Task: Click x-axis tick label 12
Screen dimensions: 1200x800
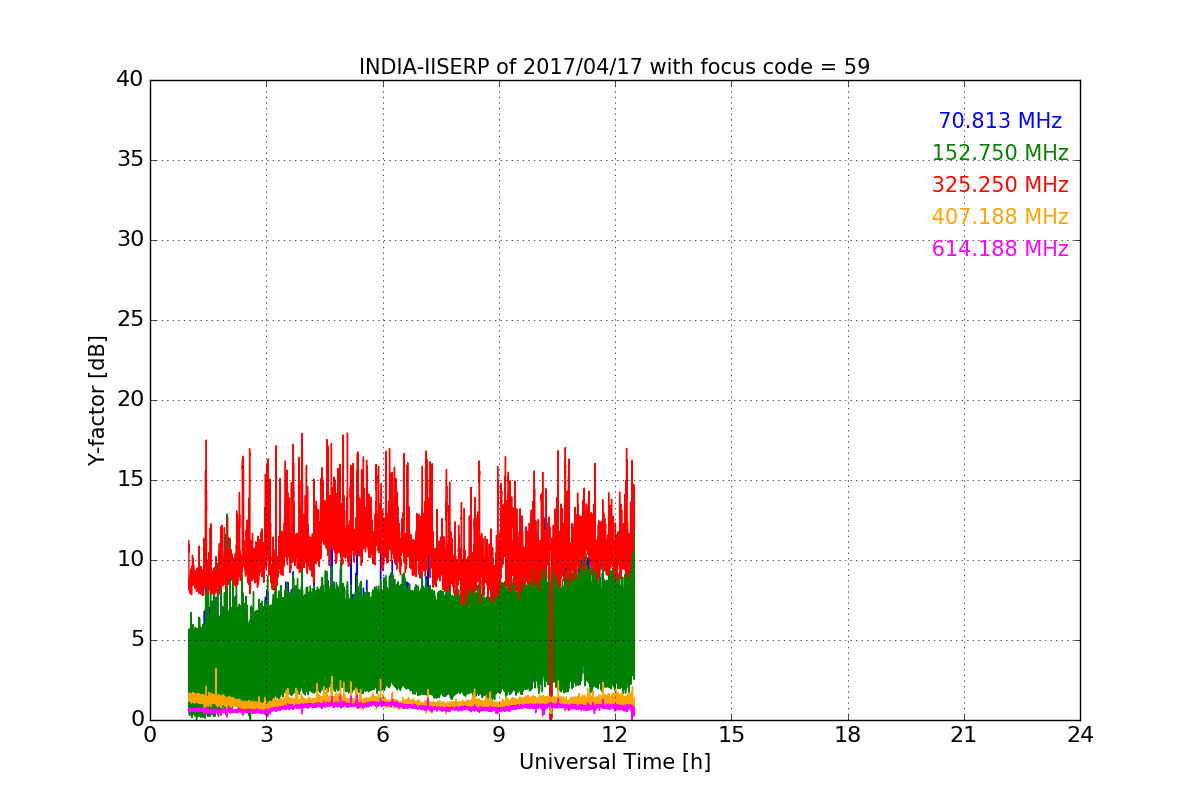Action: point(615,735)
